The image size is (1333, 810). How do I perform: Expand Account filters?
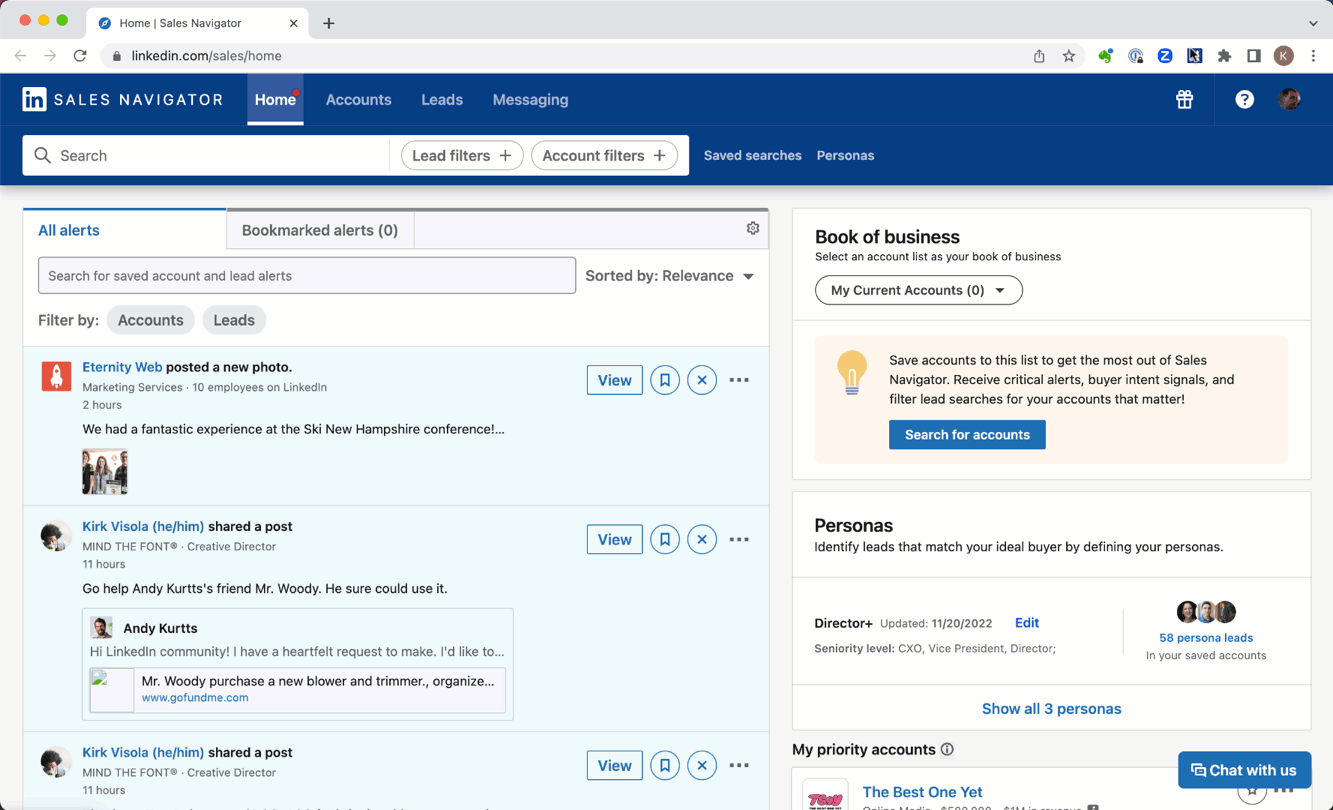[604, 155]
